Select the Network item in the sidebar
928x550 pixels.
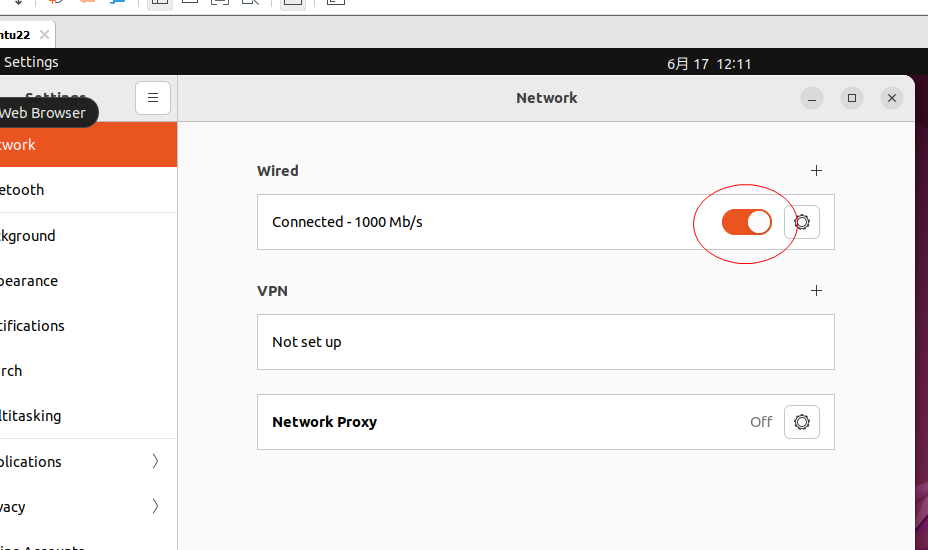point(88,144)
